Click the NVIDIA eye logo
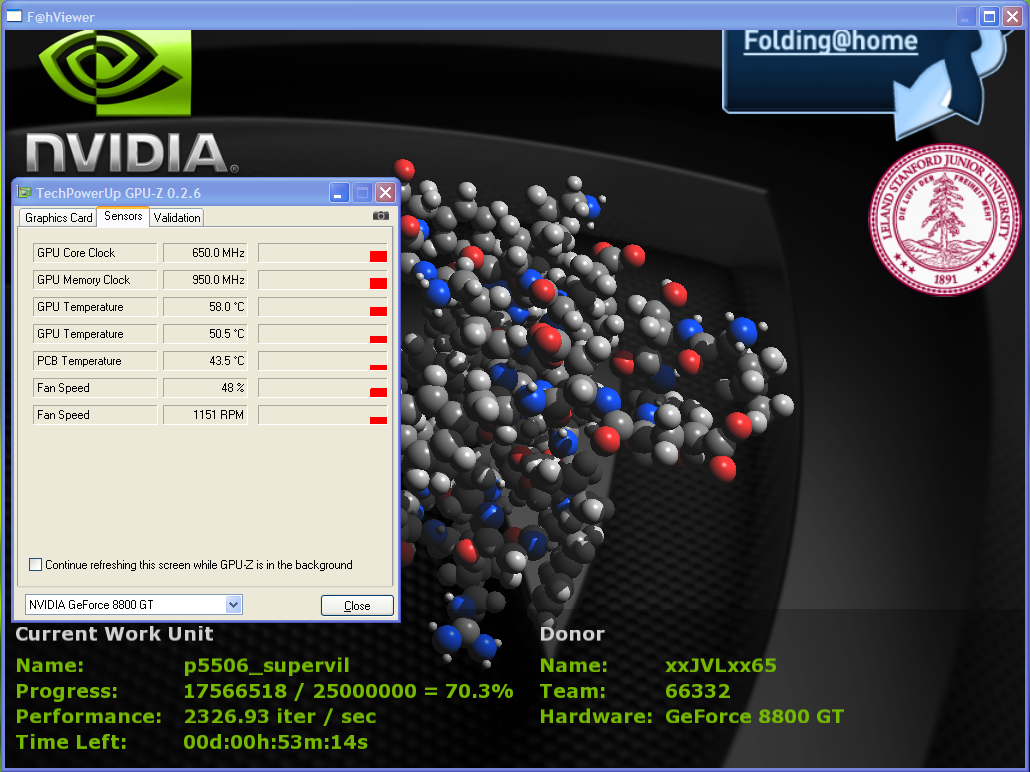Screen dimensions: 1030x772 (115, 73)
